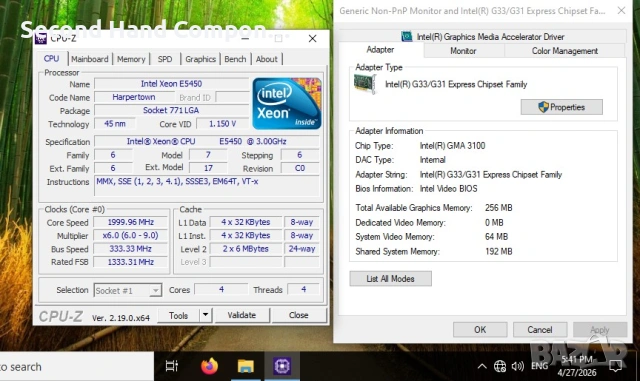
Task: Open the Graphics tab in CPU-Z
Action: point(200,59)
